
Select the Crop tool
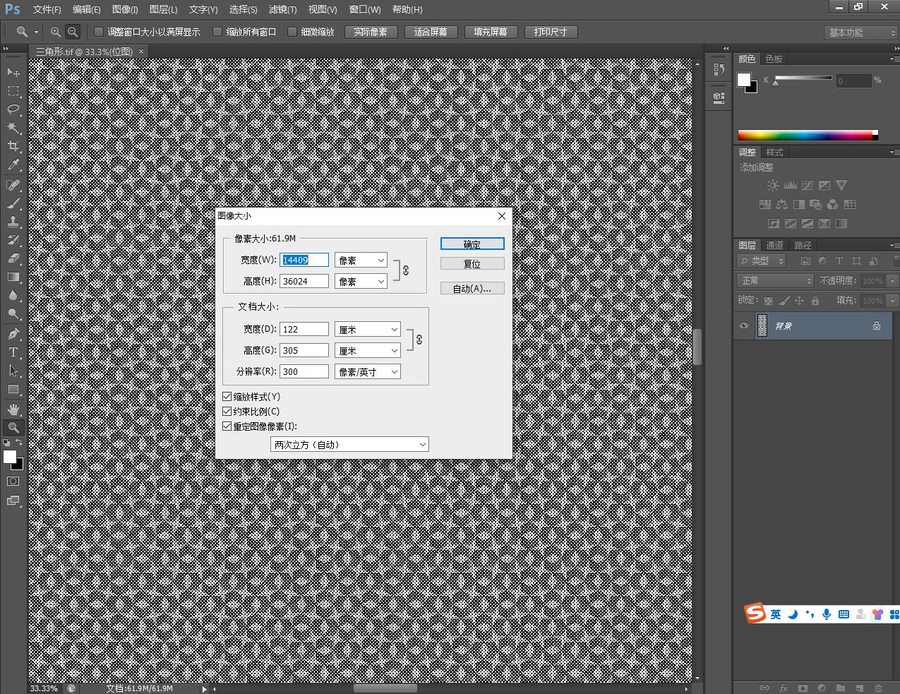13,146
